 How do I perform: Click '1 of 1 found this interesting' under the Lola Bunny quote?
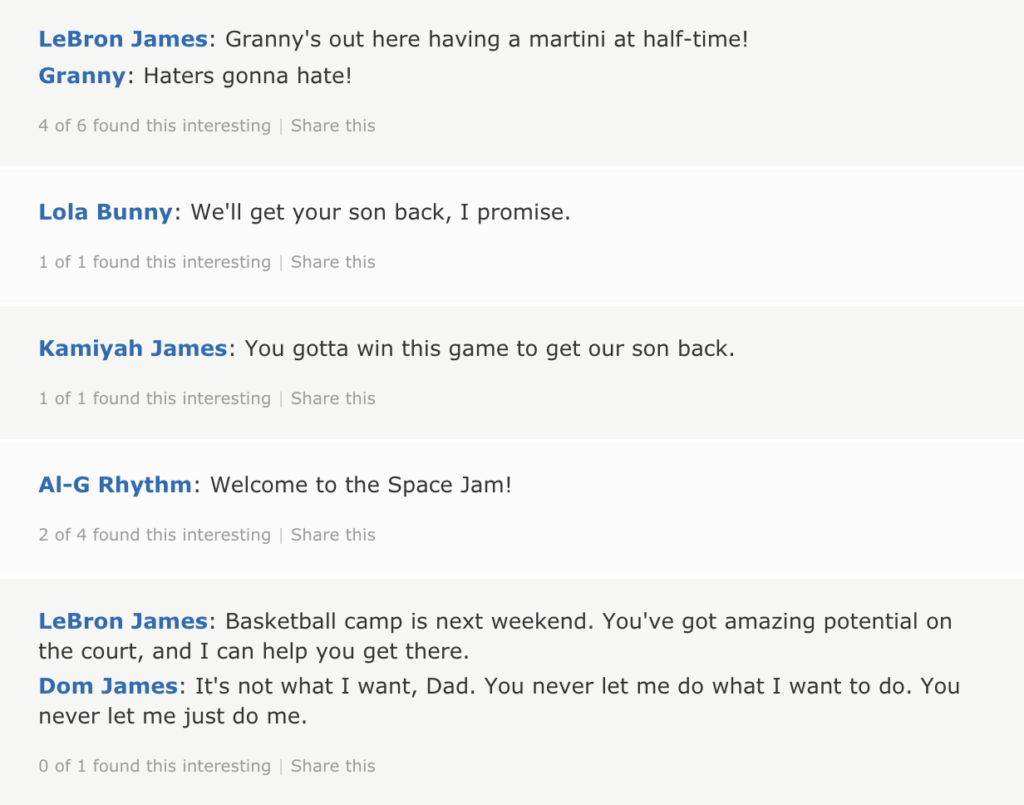pos(155,262)
